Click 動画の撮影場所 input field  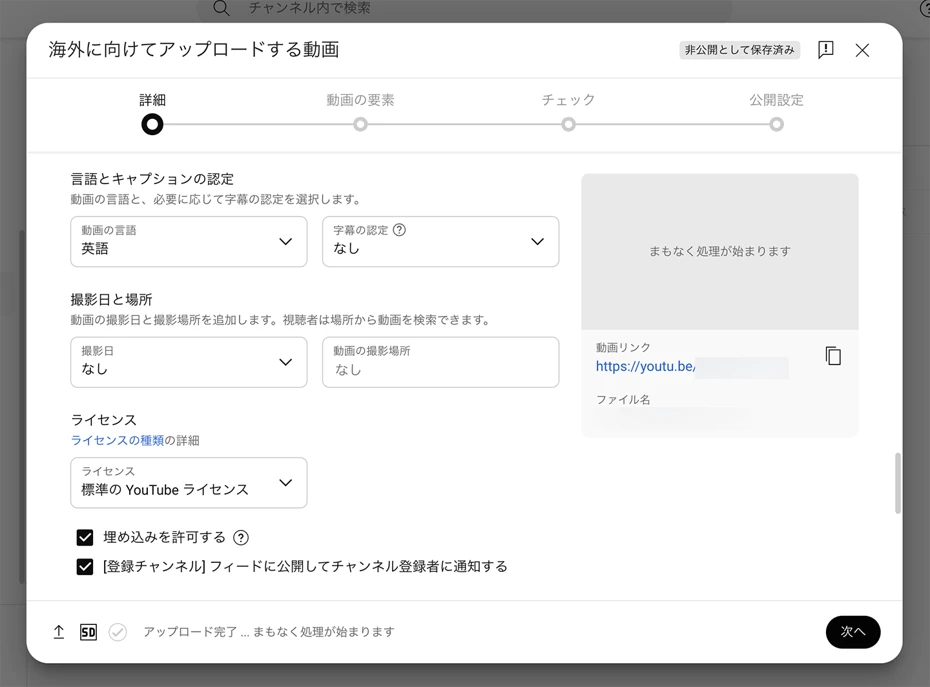coord(441,362)
